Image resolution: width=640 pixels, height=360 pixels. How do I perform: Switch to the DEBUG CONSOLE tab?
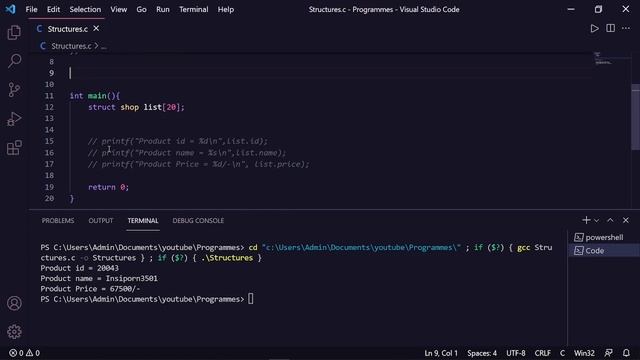point(198,220)
